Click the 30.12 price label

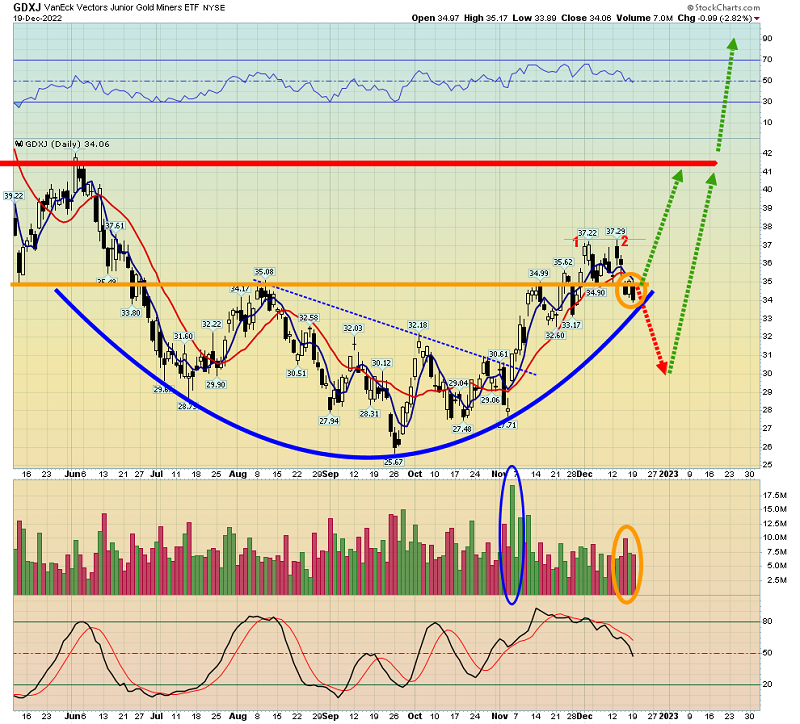click(x=382, y=363)
